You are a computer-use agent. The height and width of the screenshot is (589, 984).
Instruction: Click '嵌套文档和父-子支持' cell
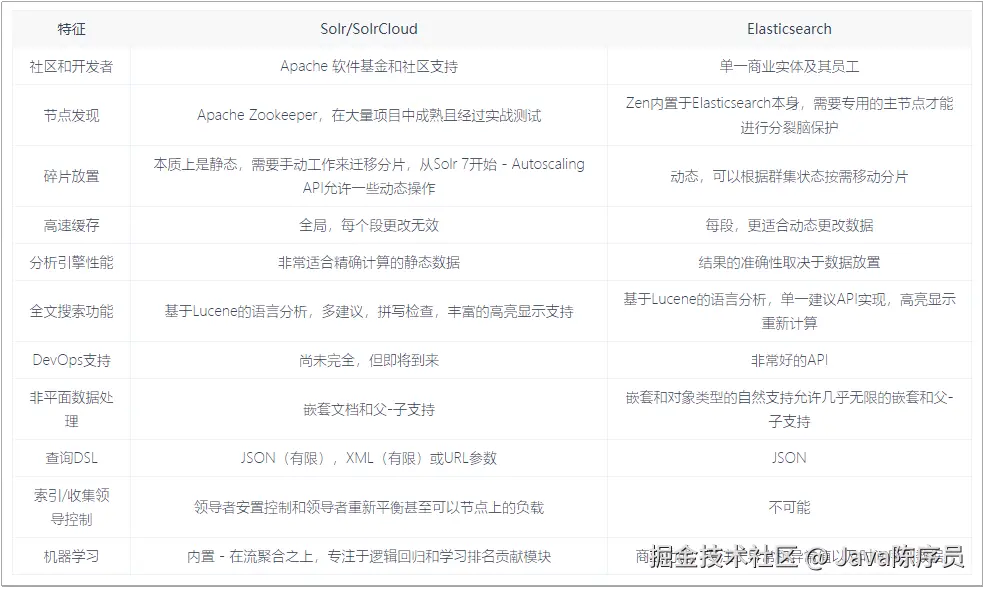[x=368, y=409]
